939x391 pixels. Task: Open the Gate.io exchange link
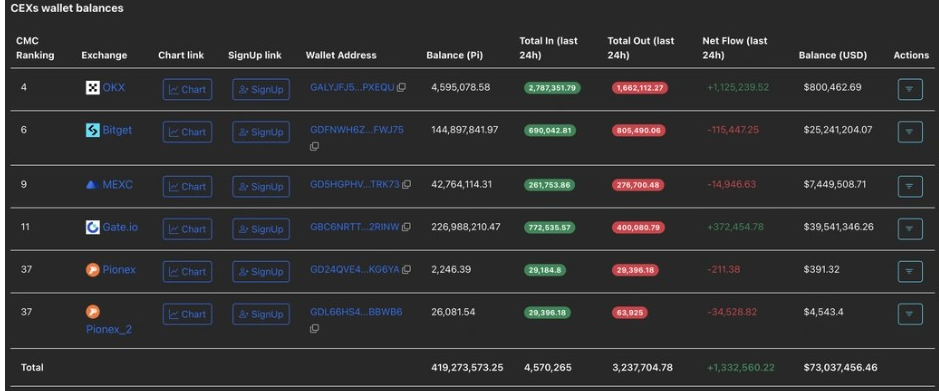[120, 227]
